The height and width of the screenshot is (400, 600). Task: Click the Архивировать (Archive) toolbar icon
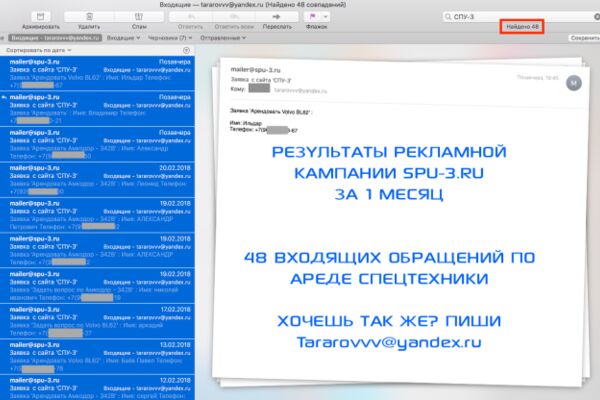point(40,16)
